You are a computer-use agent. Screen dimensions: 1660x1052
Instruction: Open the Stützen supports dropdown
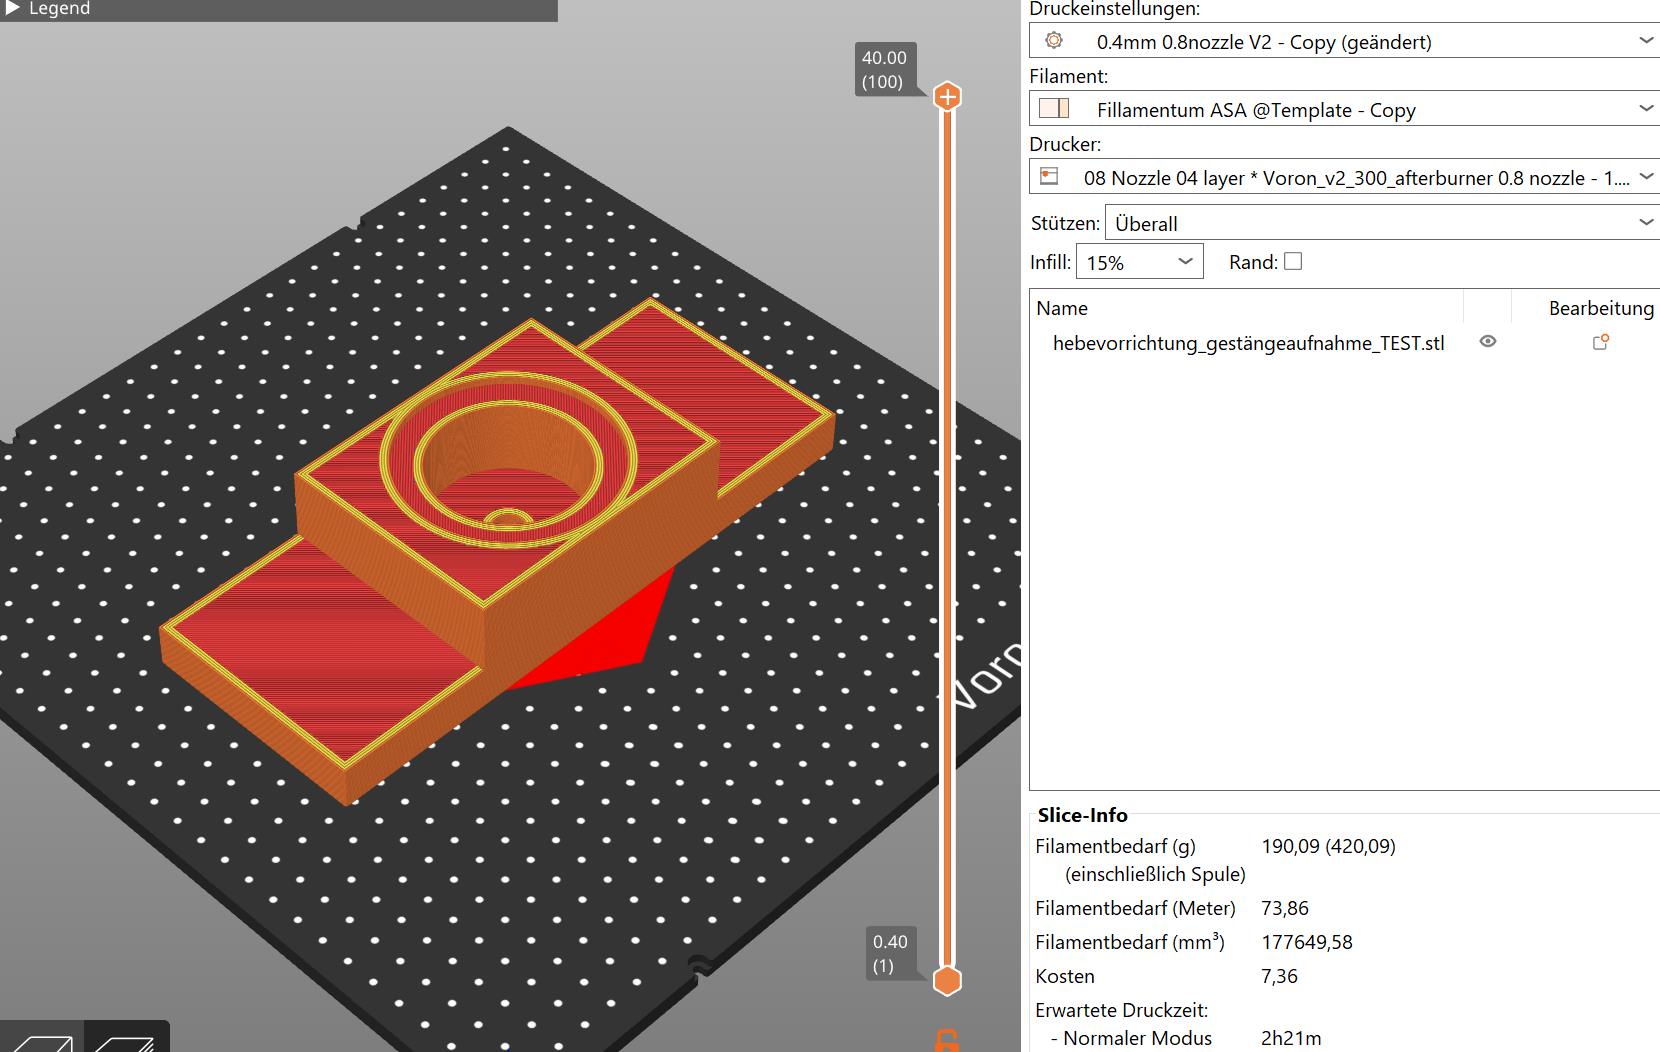tap(1646, 223)
